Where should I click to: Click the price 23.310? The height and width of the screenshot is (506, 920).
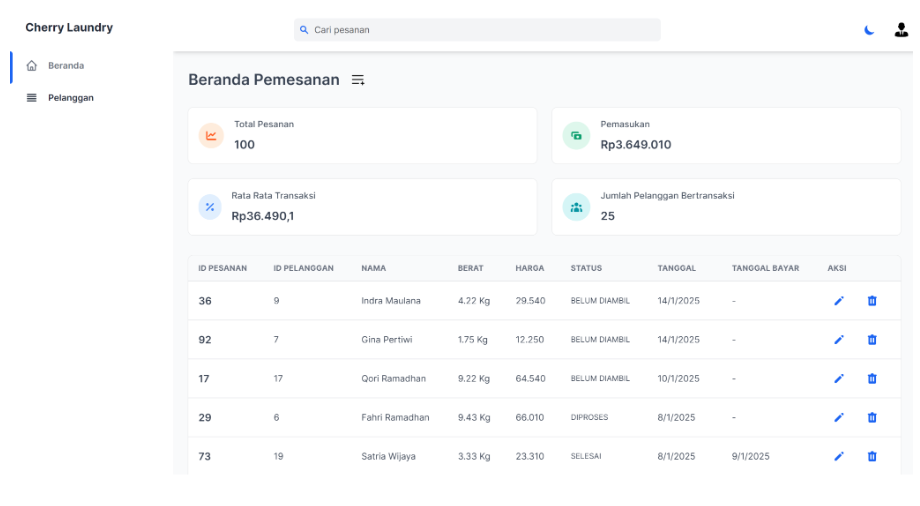(x=530, y=456)
